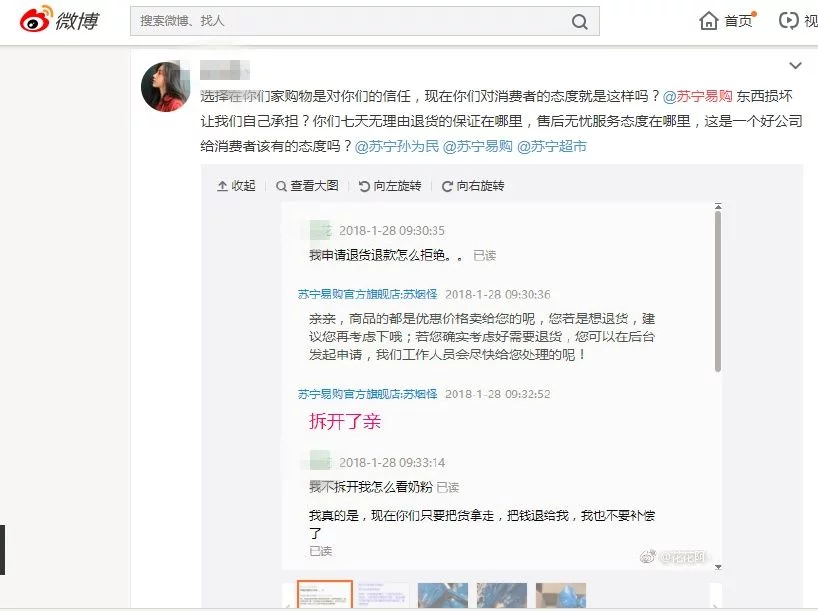Open the poster's profile avatar
The height and width of the screenshot is (611, 818).
[166, 87]
